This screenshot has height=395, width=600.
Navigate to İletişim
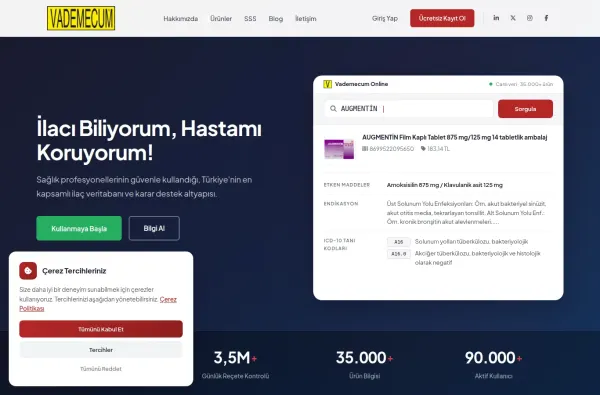(305, 18)
